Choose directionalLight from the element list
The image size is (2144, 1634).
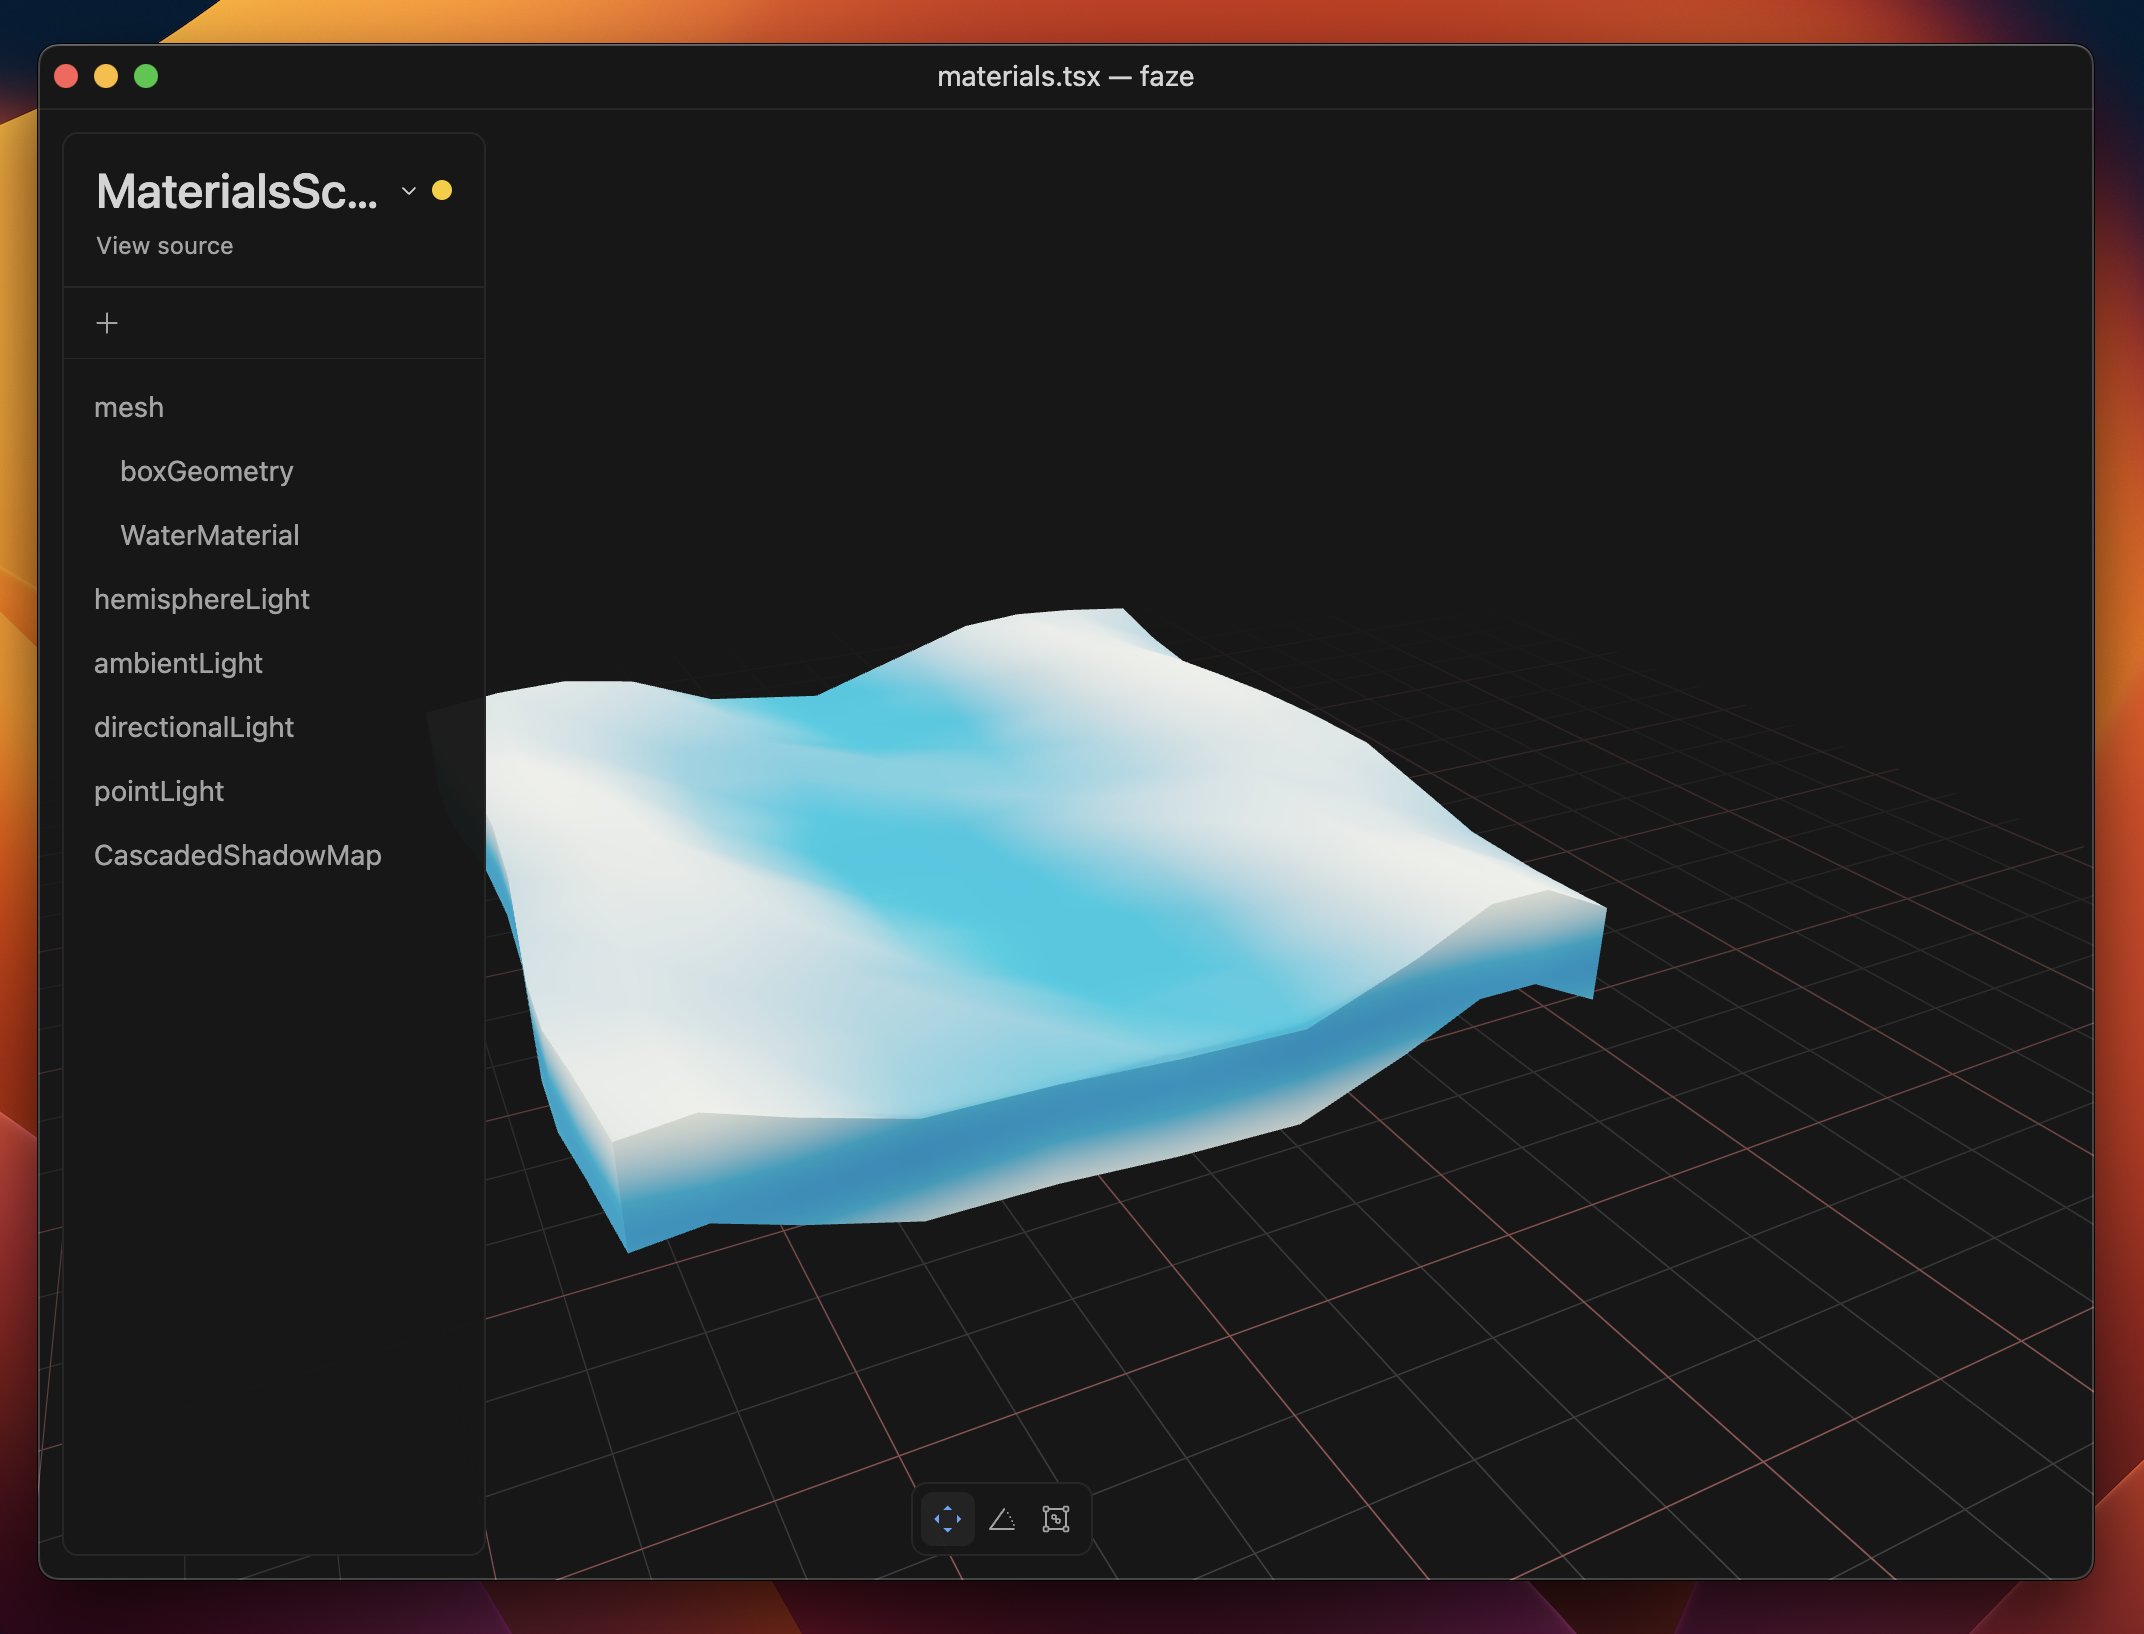tap(194, 727)
